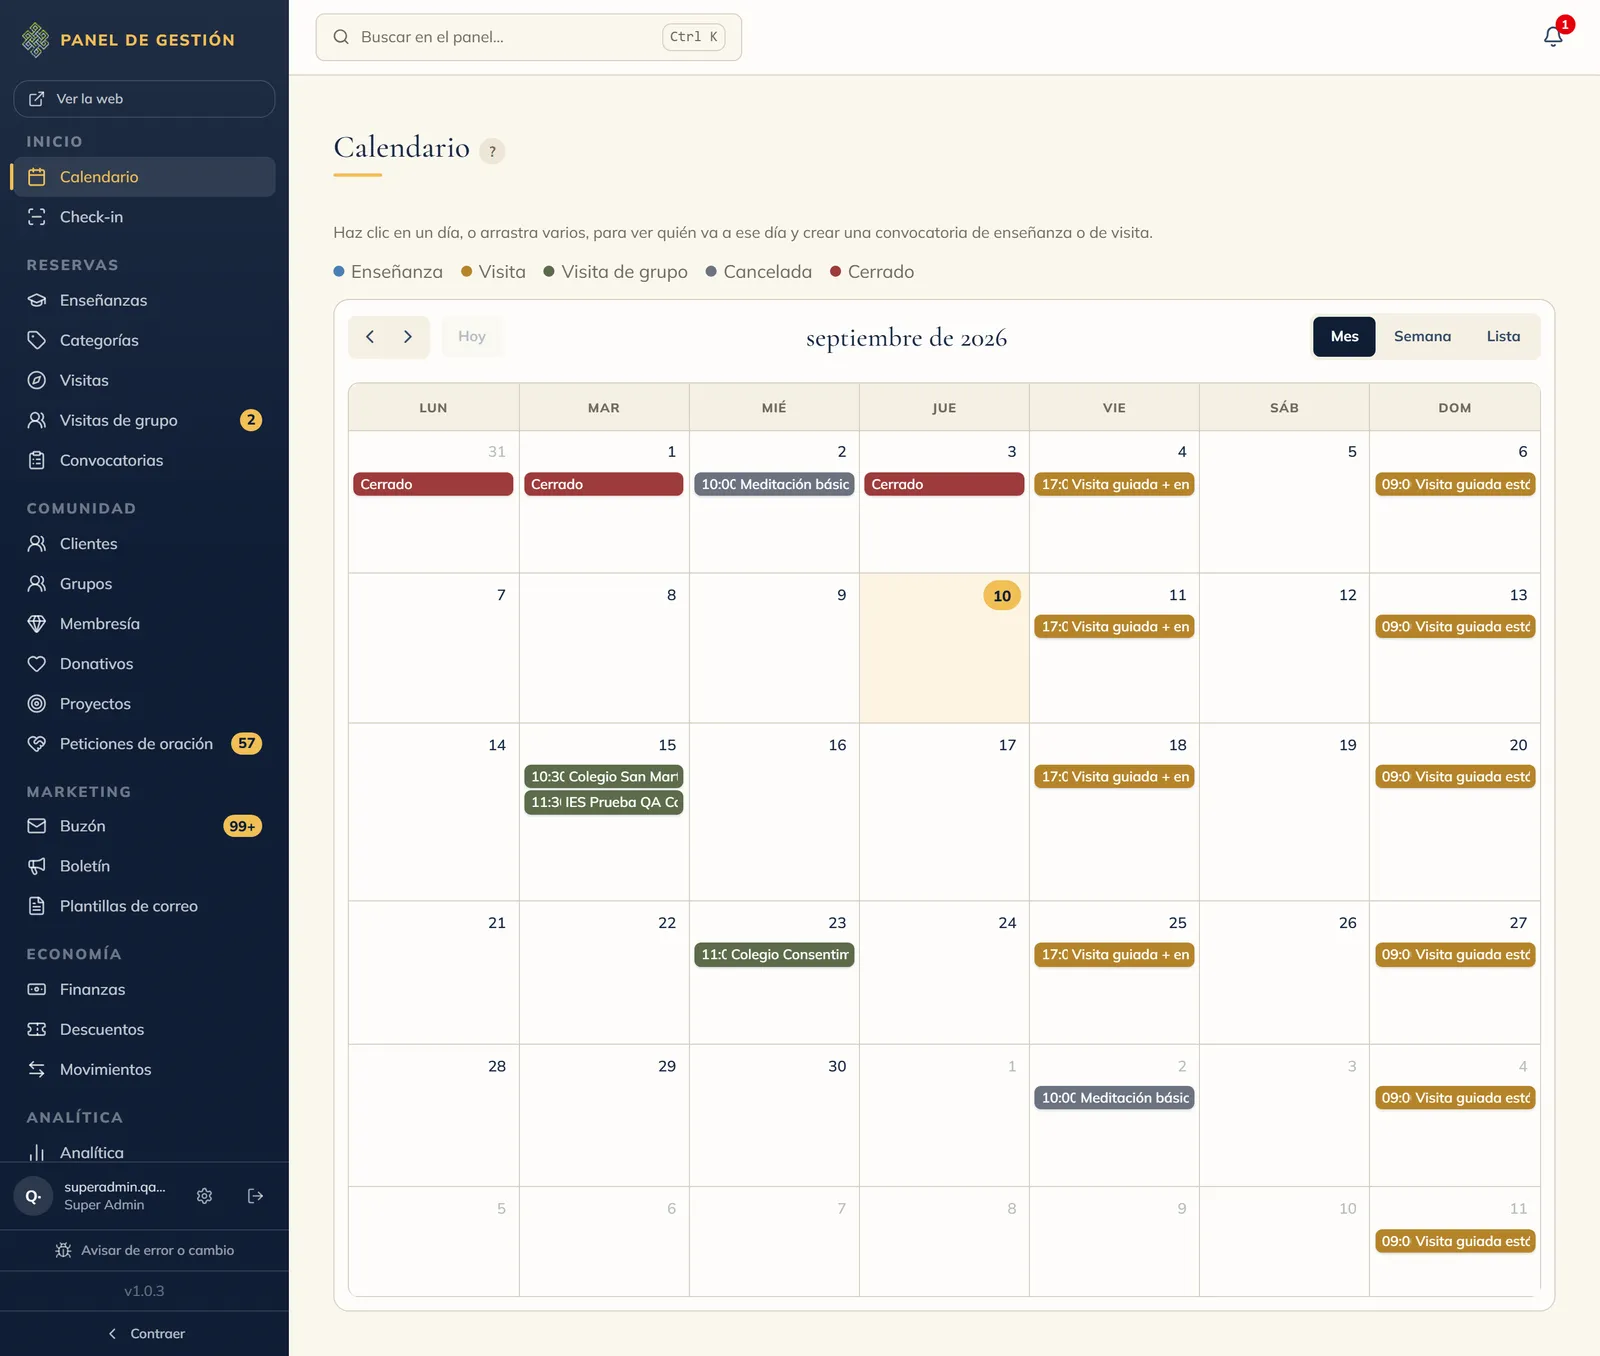Open Colegio Consentim event on the 23rd

774,955
